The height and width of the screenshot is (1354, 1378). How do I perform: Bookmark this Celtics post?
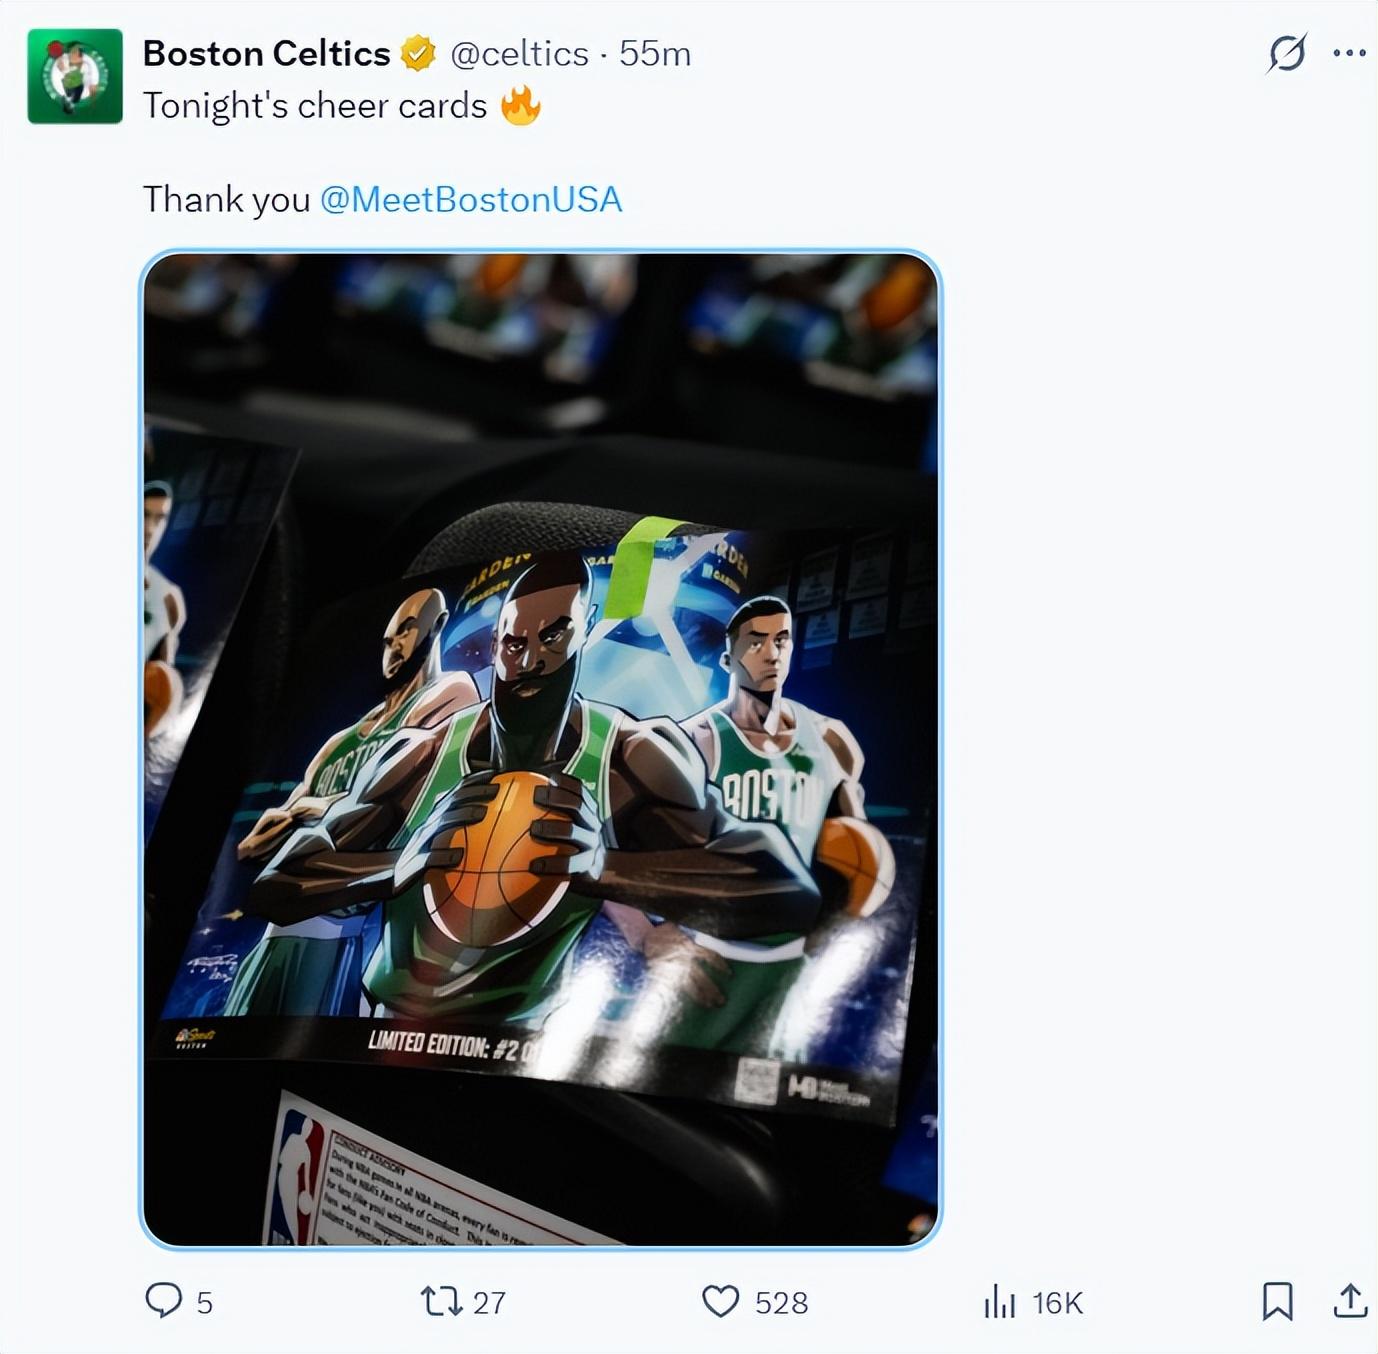pos(1277,1301)
